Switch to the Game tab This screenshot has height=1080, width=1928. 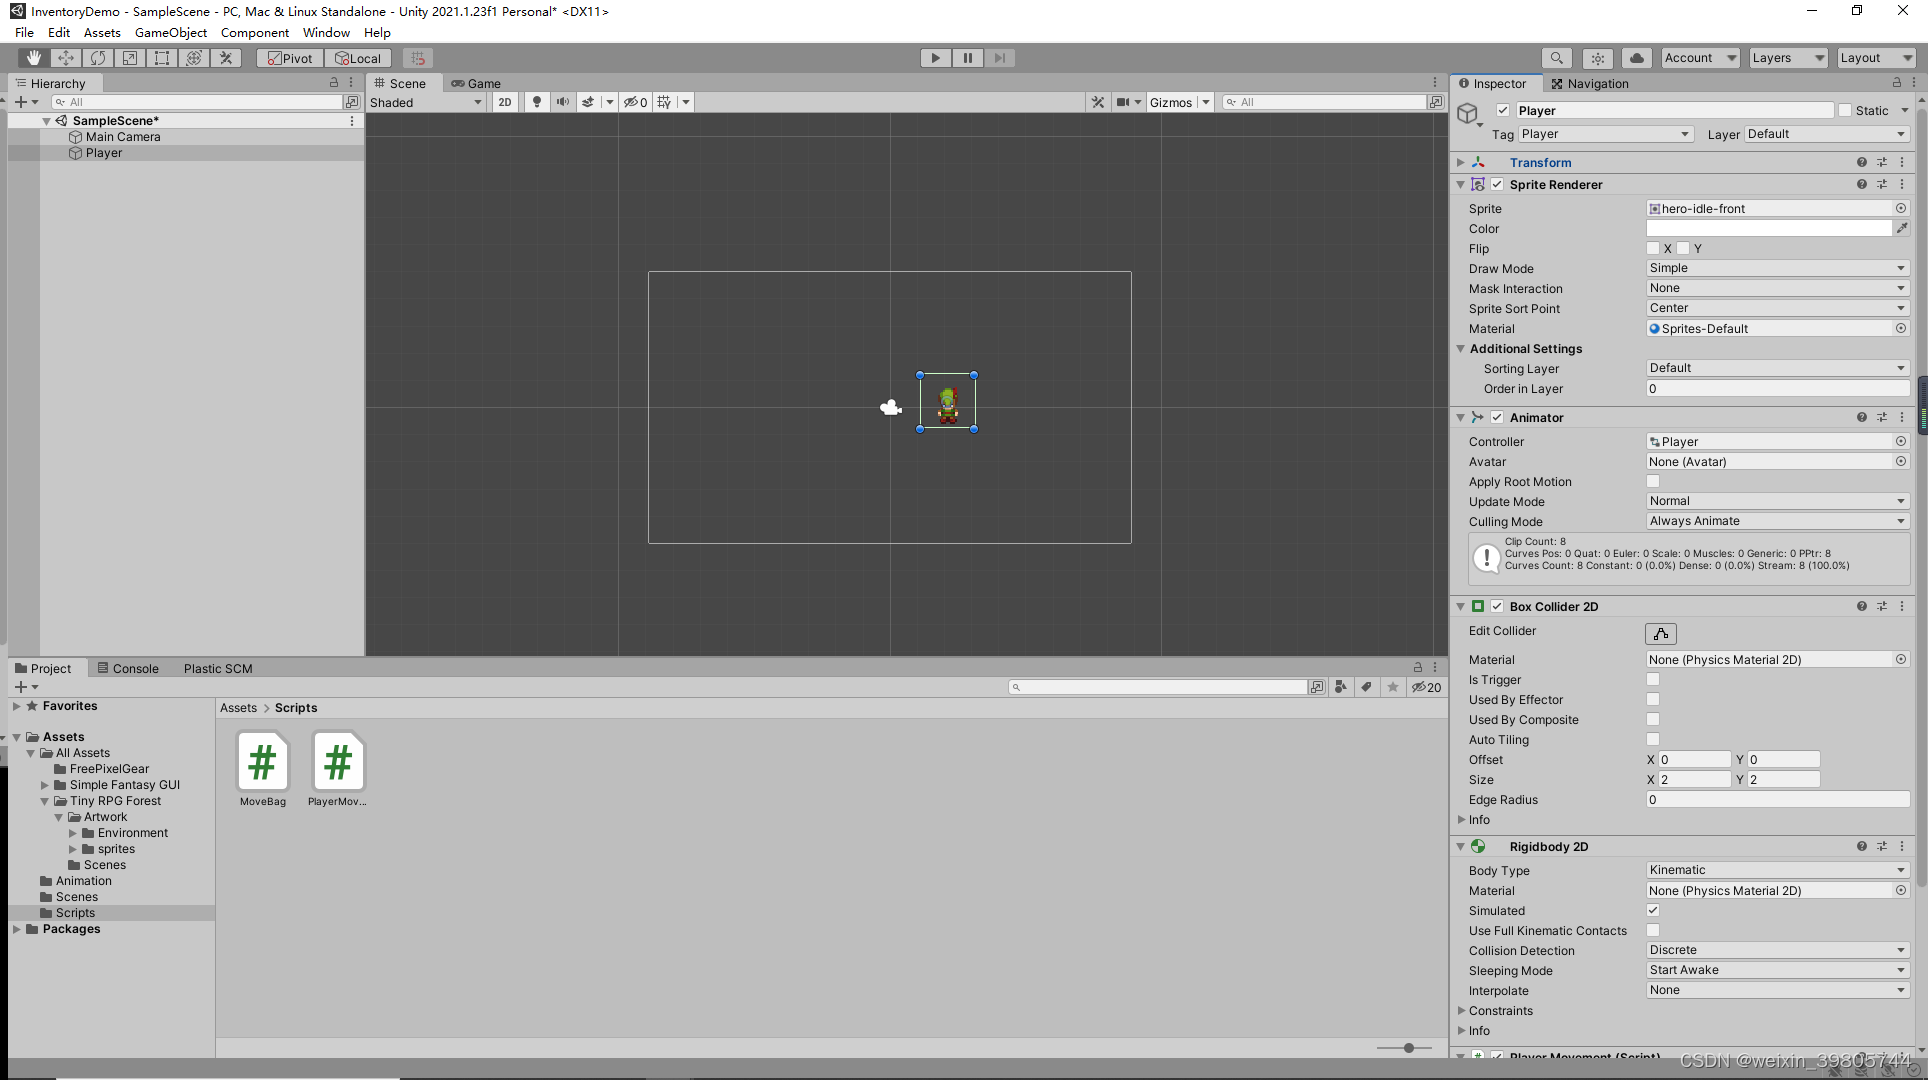point(476,83)
